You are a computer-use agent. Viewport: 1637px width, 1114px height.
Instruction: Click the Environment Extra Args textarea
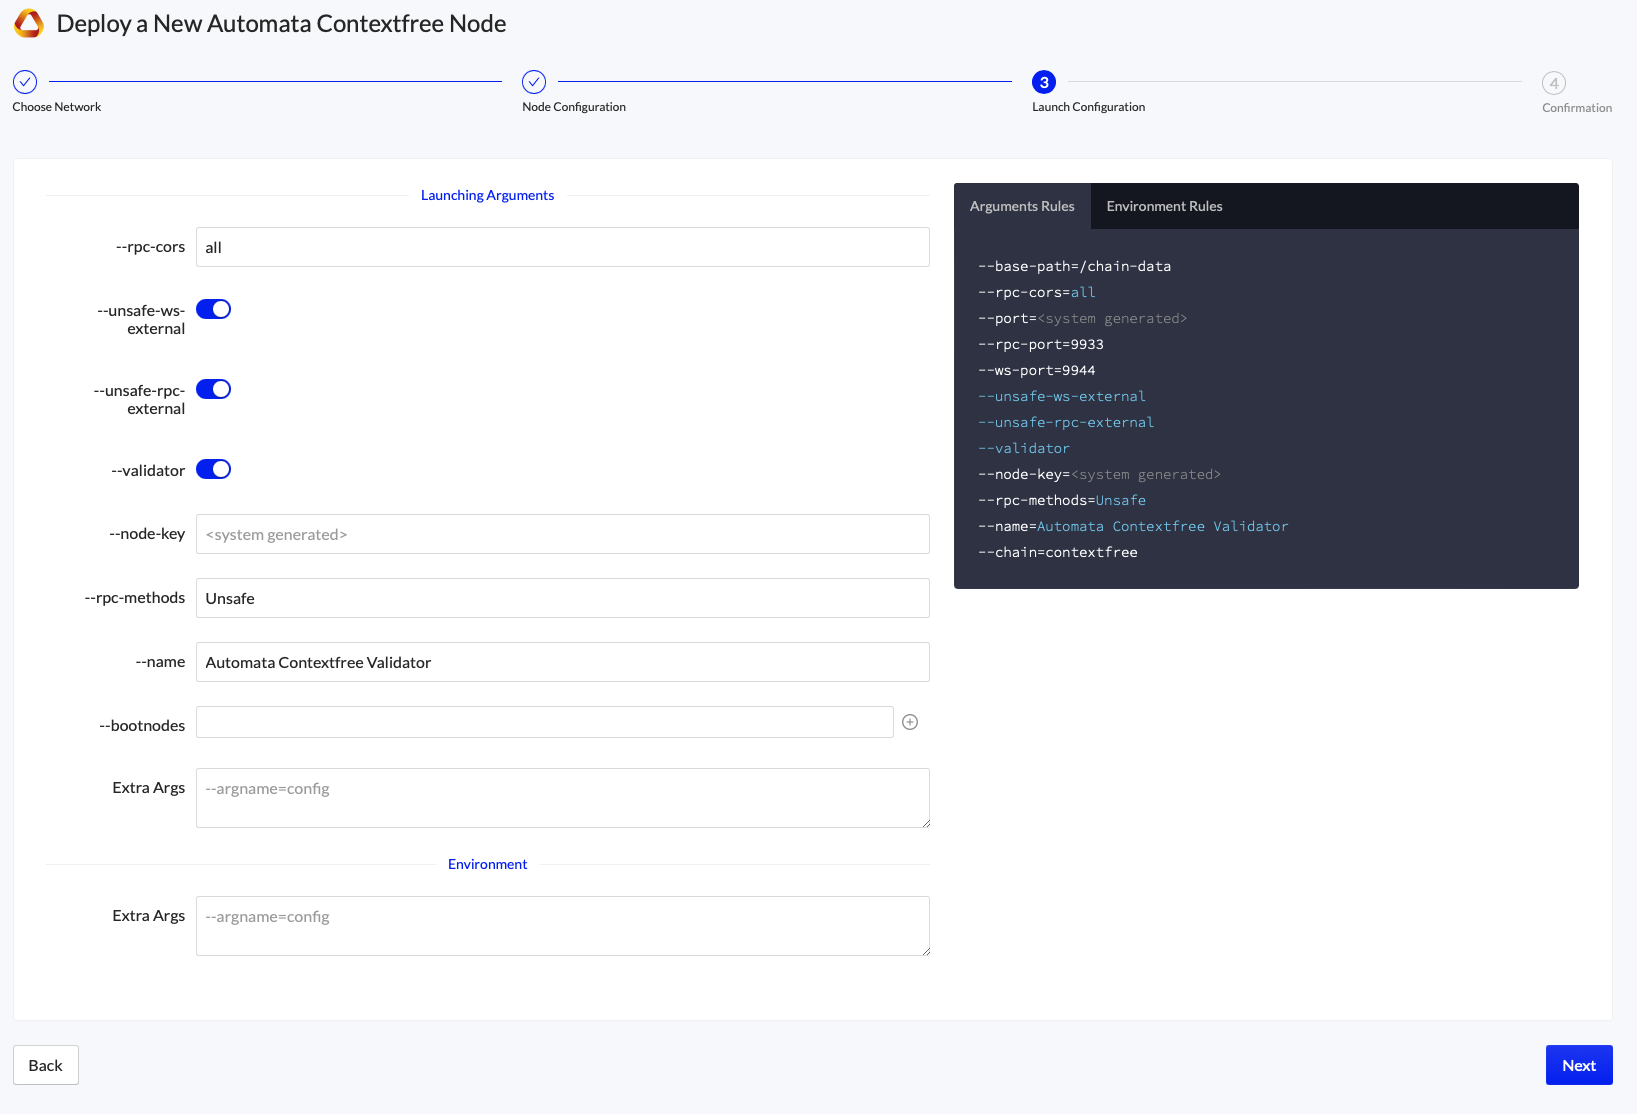tap(562, 926)
